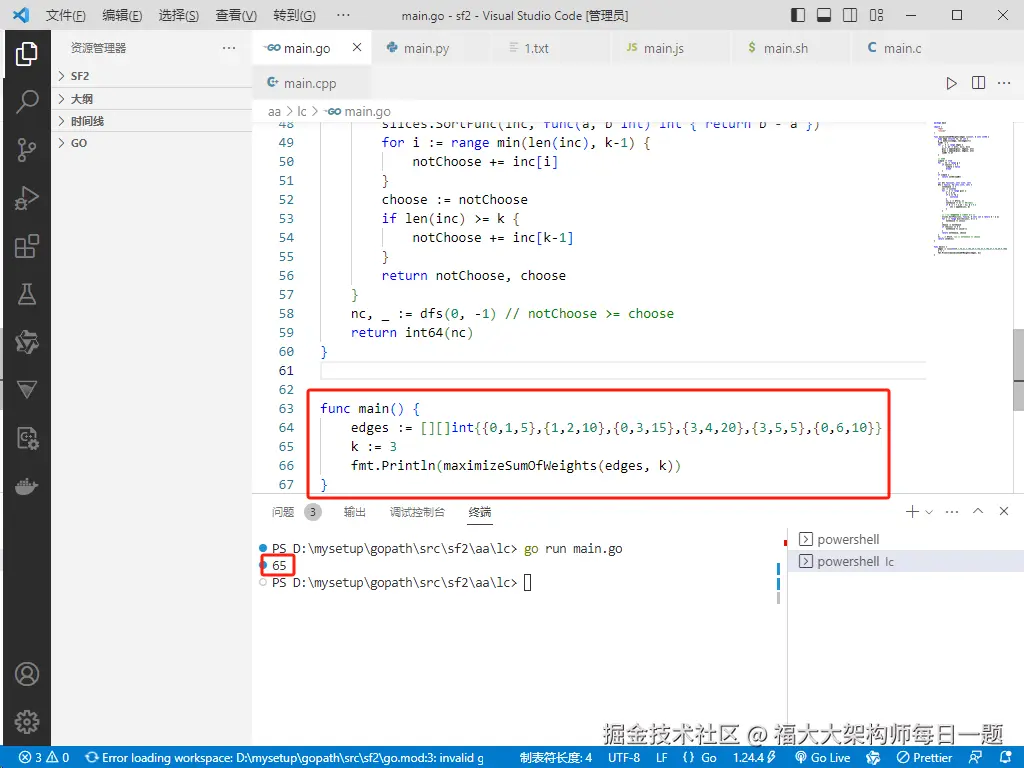Open the Testing flask view

pyautogui.click(x=26, y=295)
